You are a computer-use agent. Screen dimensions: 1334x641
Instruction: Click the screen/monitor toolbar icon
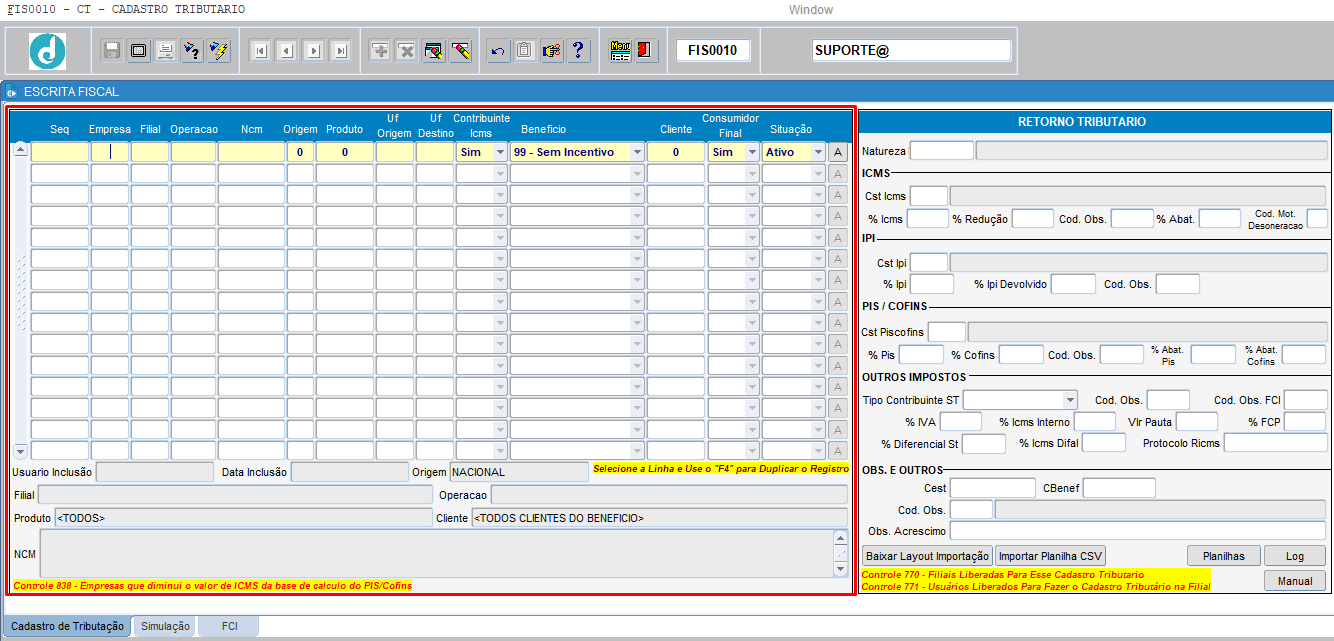point(139,50)
